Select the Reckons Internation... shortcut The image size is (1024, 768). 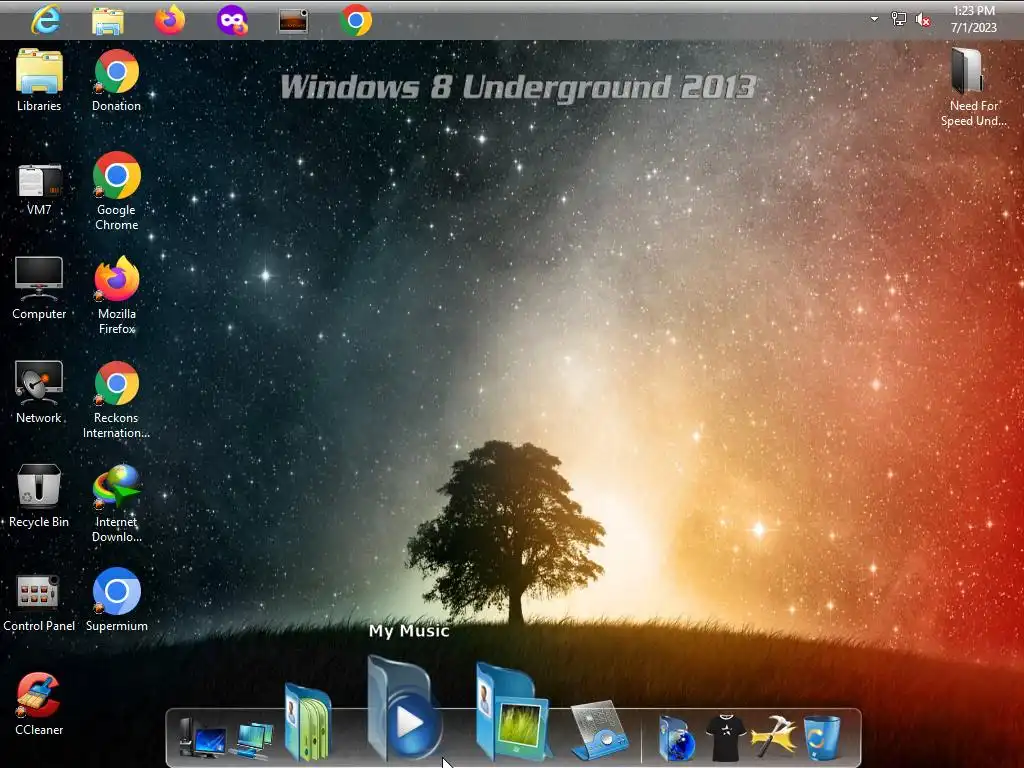[116, 399]
